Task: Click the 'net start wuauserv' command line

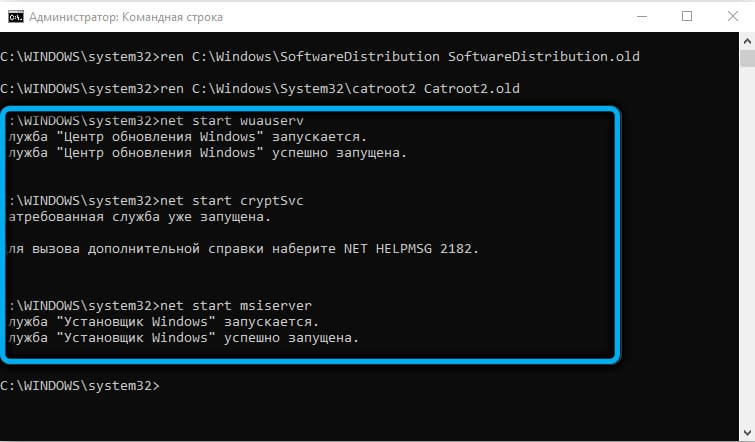Action: coord(156,121)
